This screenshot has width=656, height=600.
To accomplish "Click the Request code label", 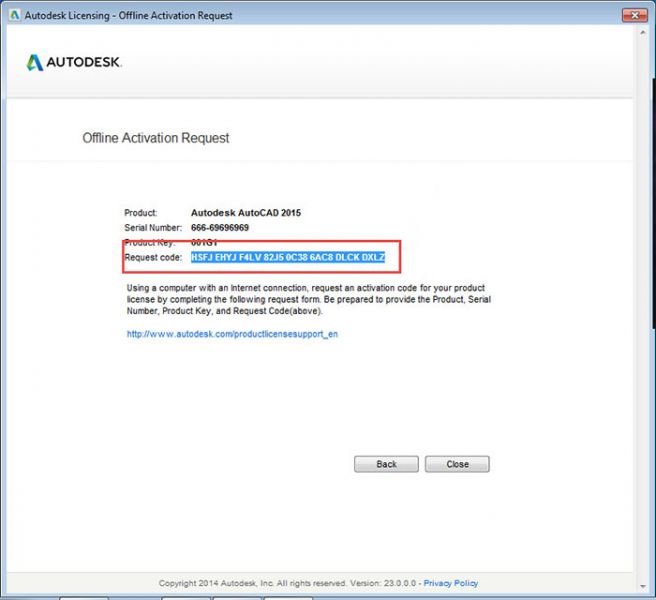I will point(153,257).
